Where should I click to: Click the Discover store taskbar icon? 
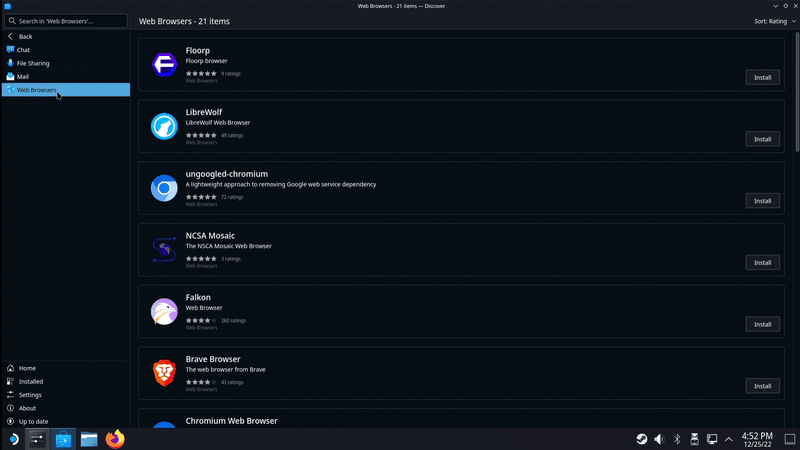[x=63, y=439]
